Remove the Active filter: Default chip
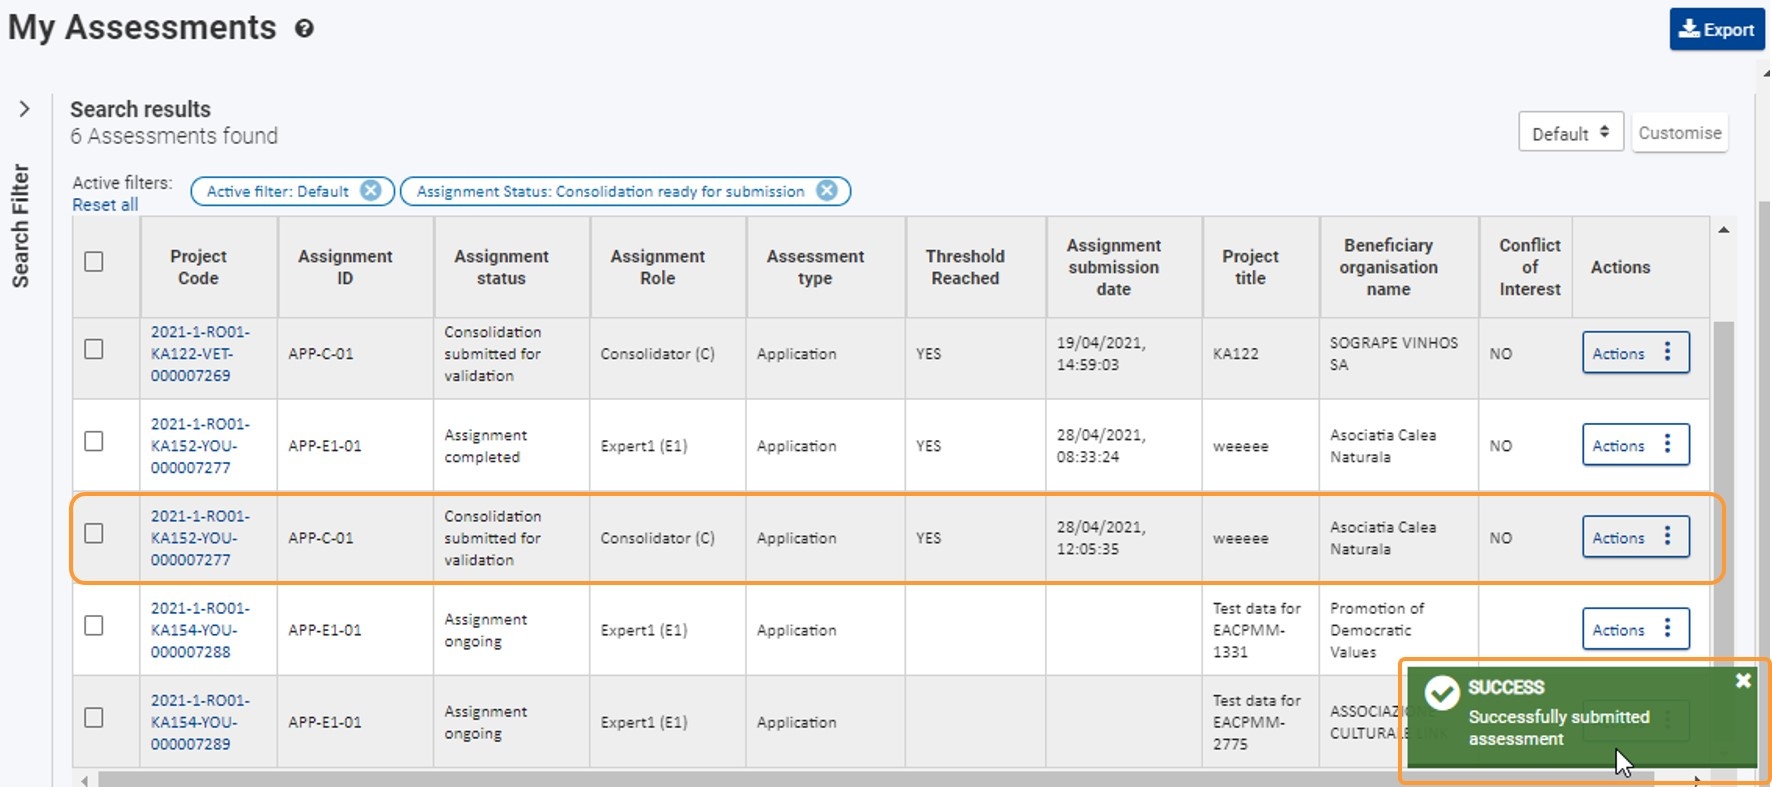The image size is (1772, 787). pyautogui.click(x=371, y=190)
